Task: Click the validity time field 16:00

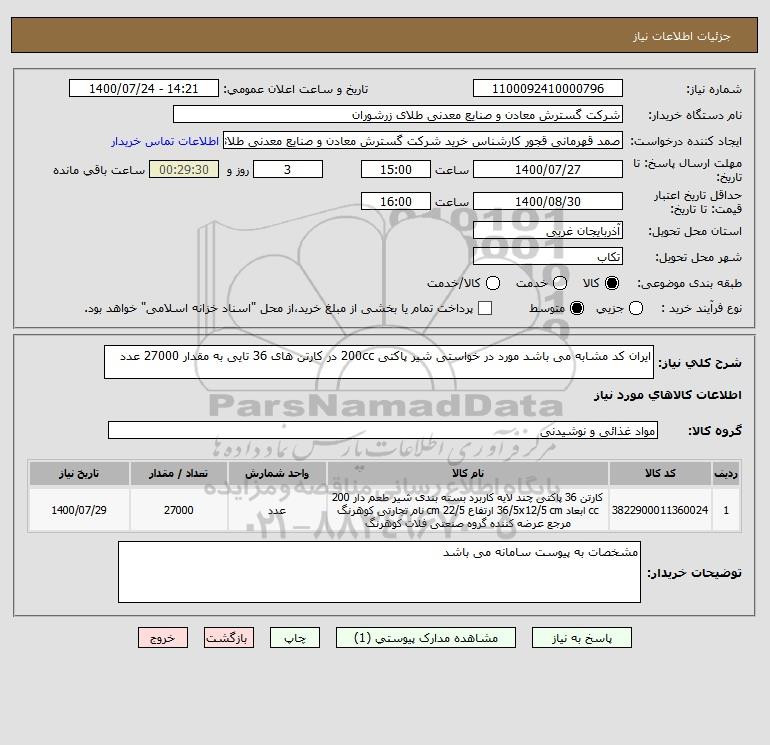Action: click(396, 201)
